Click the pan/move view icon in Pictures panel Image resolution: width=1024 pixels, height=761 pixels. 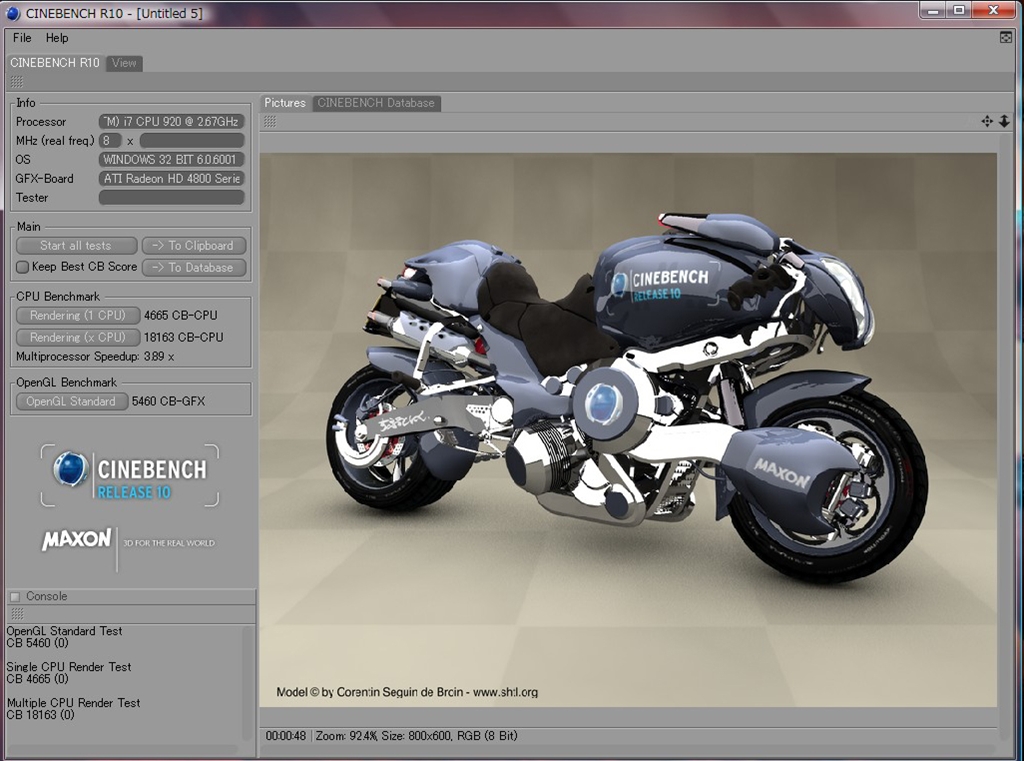click(x=987, y=121)
